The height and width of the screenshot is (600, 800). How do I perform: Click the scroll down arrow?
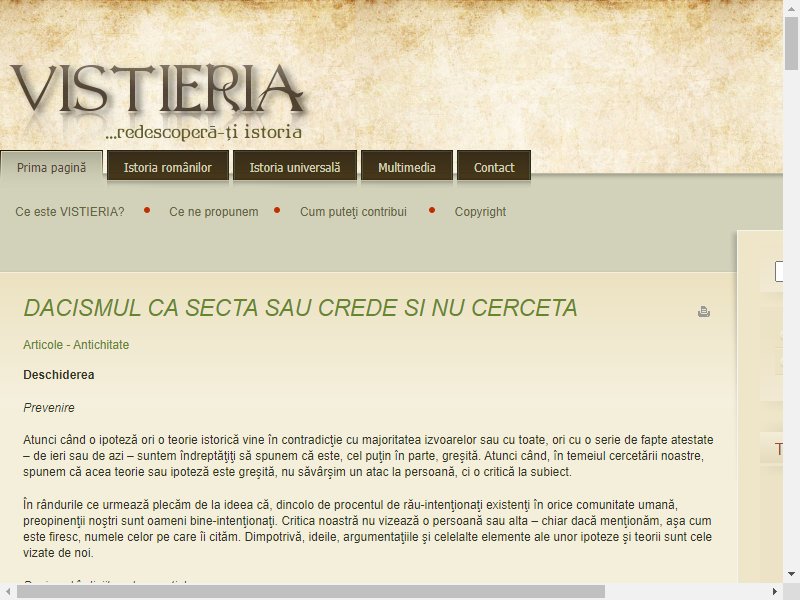pyautogui.click(x=791, y=574)
